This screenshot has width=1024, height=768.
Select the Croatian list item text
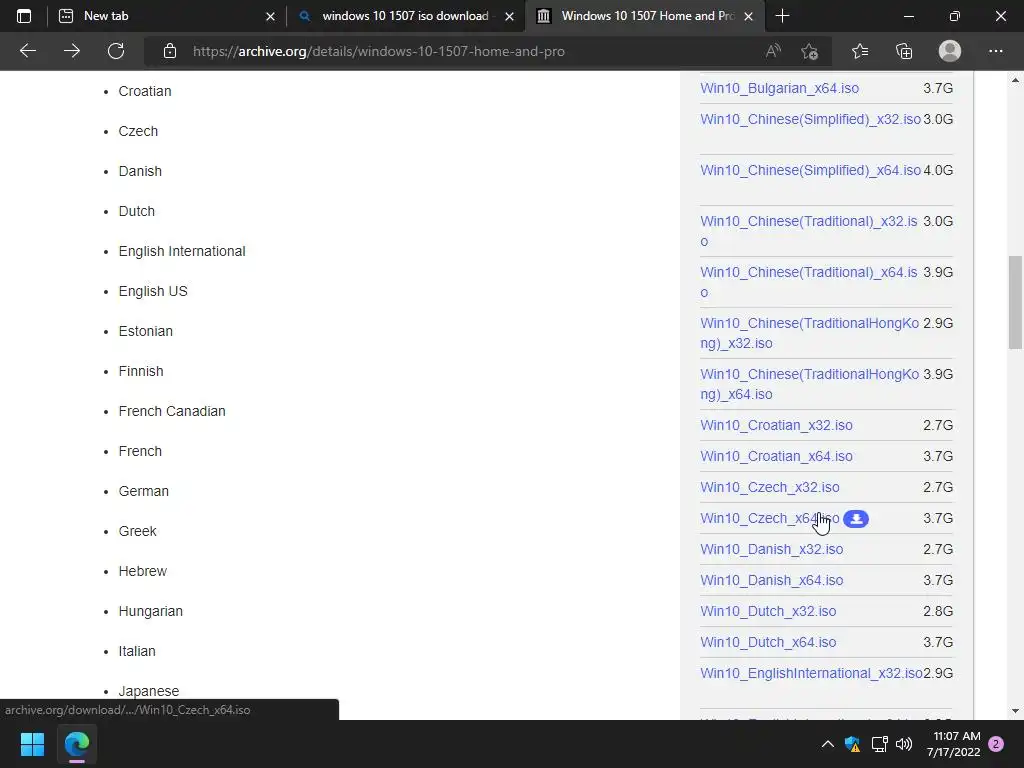[145, 91]
